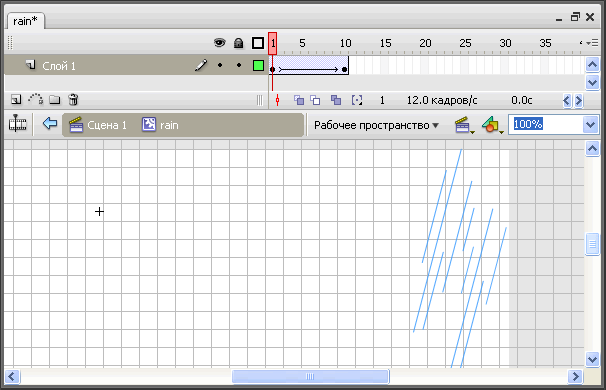Toggle edit multiple frames icon
606x390 pixels.
(336, 100)
